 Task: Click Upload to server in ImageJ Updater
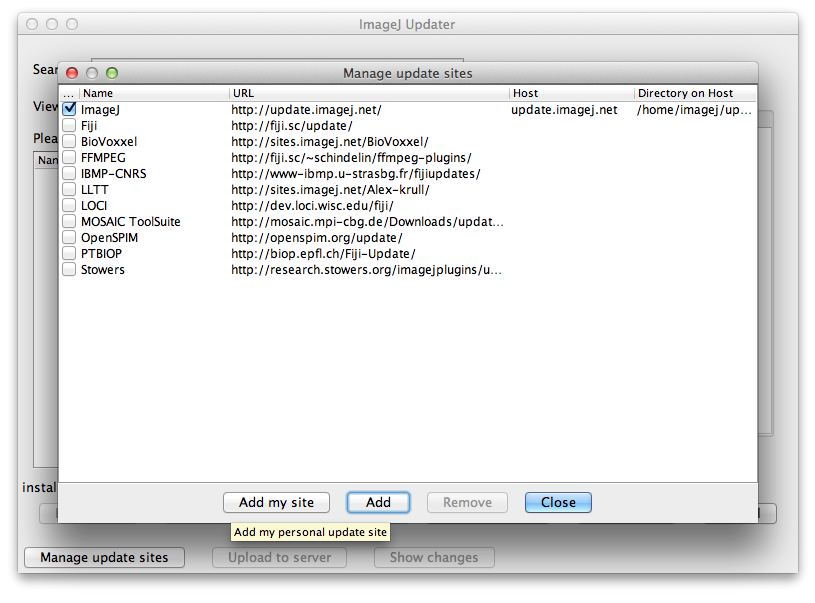point(280,558)
